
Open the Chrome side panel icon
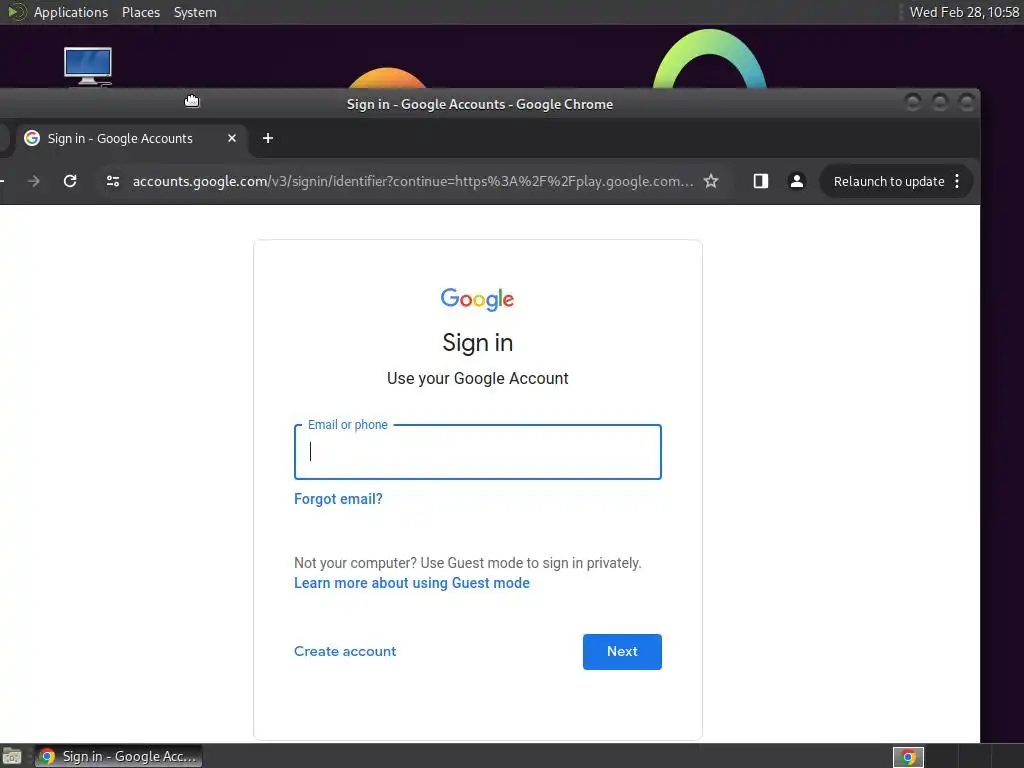coord(760,181)
